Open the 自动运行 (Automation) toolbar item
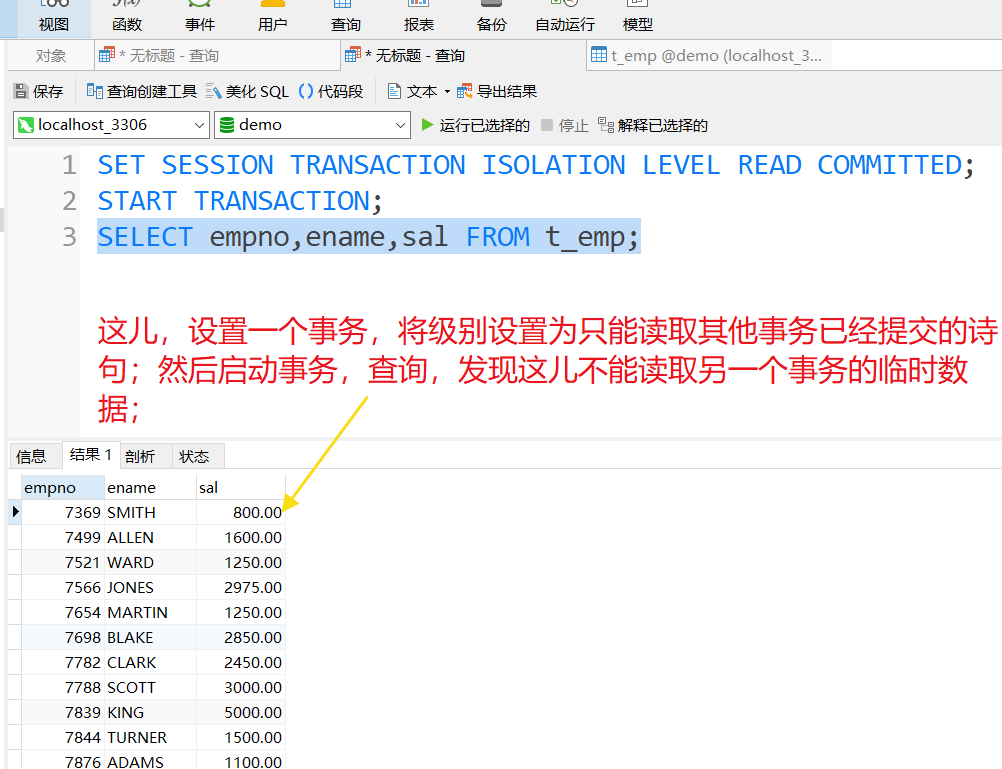Image resolution: width=1002 pixels, height=769 pixels. [565, 18]
